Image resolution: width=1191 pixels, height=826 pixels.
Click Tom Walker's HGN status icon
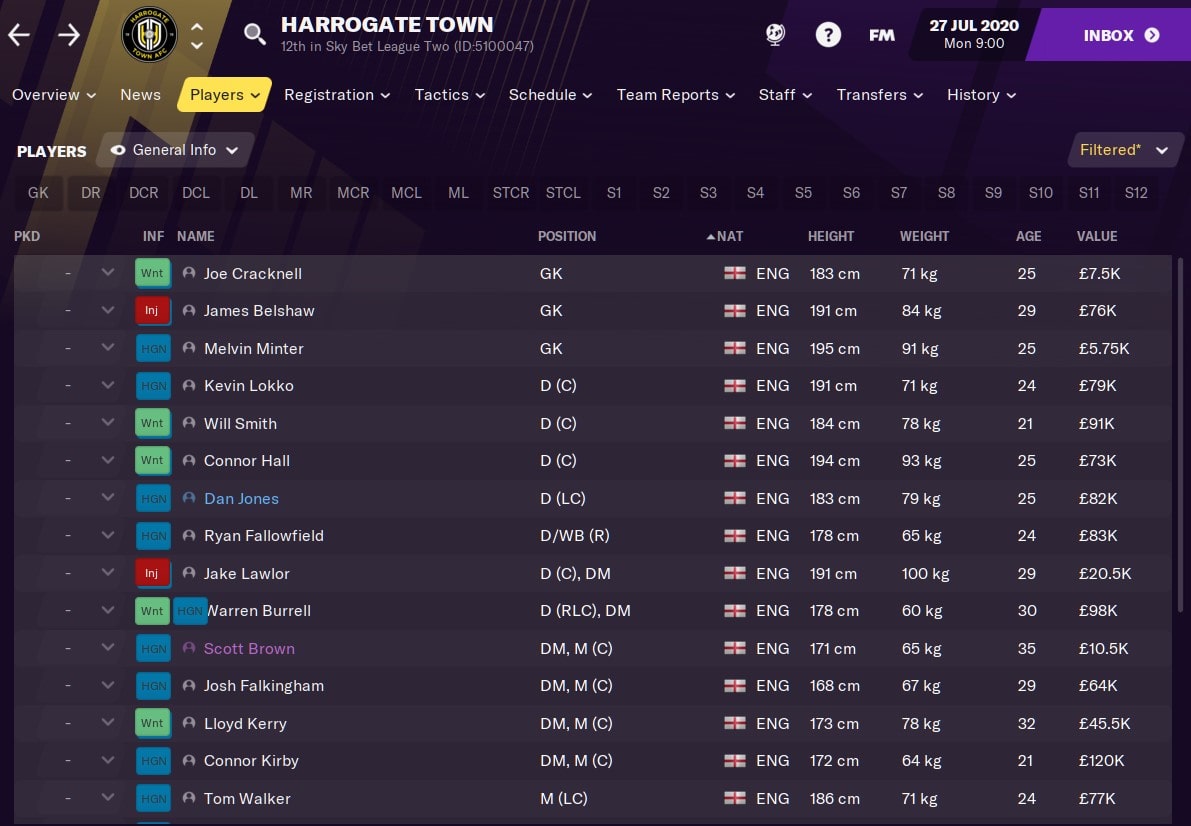pos(153,798)
